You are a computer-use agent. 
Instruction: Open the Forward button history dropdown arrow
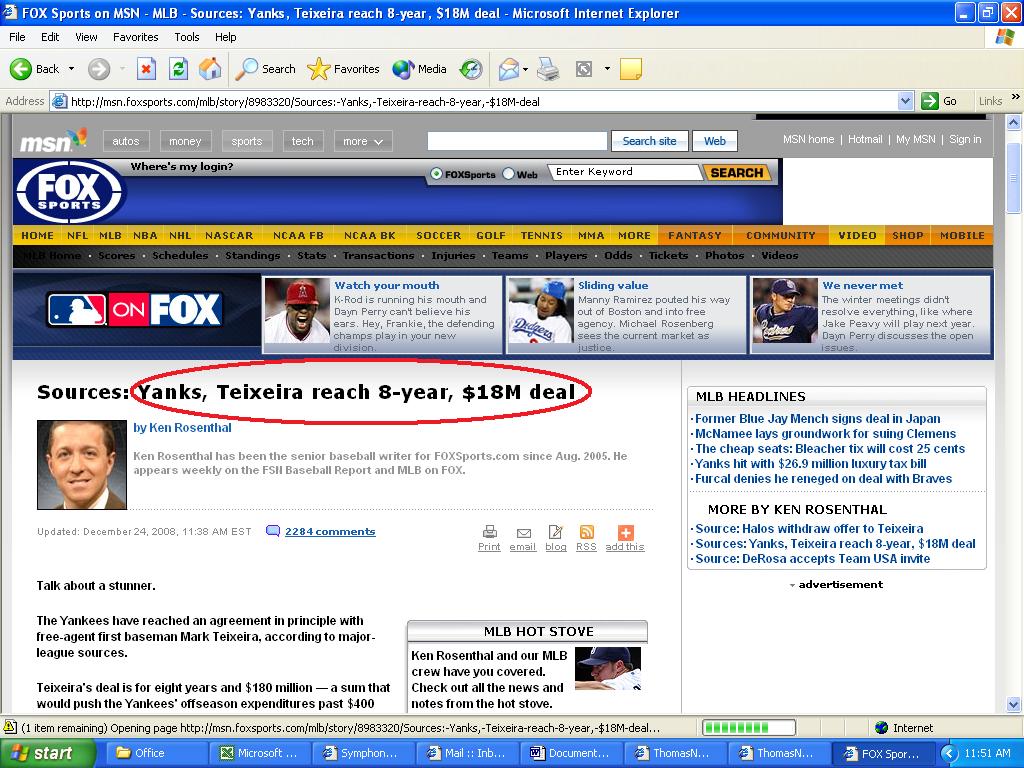click(x=121, y=69)
